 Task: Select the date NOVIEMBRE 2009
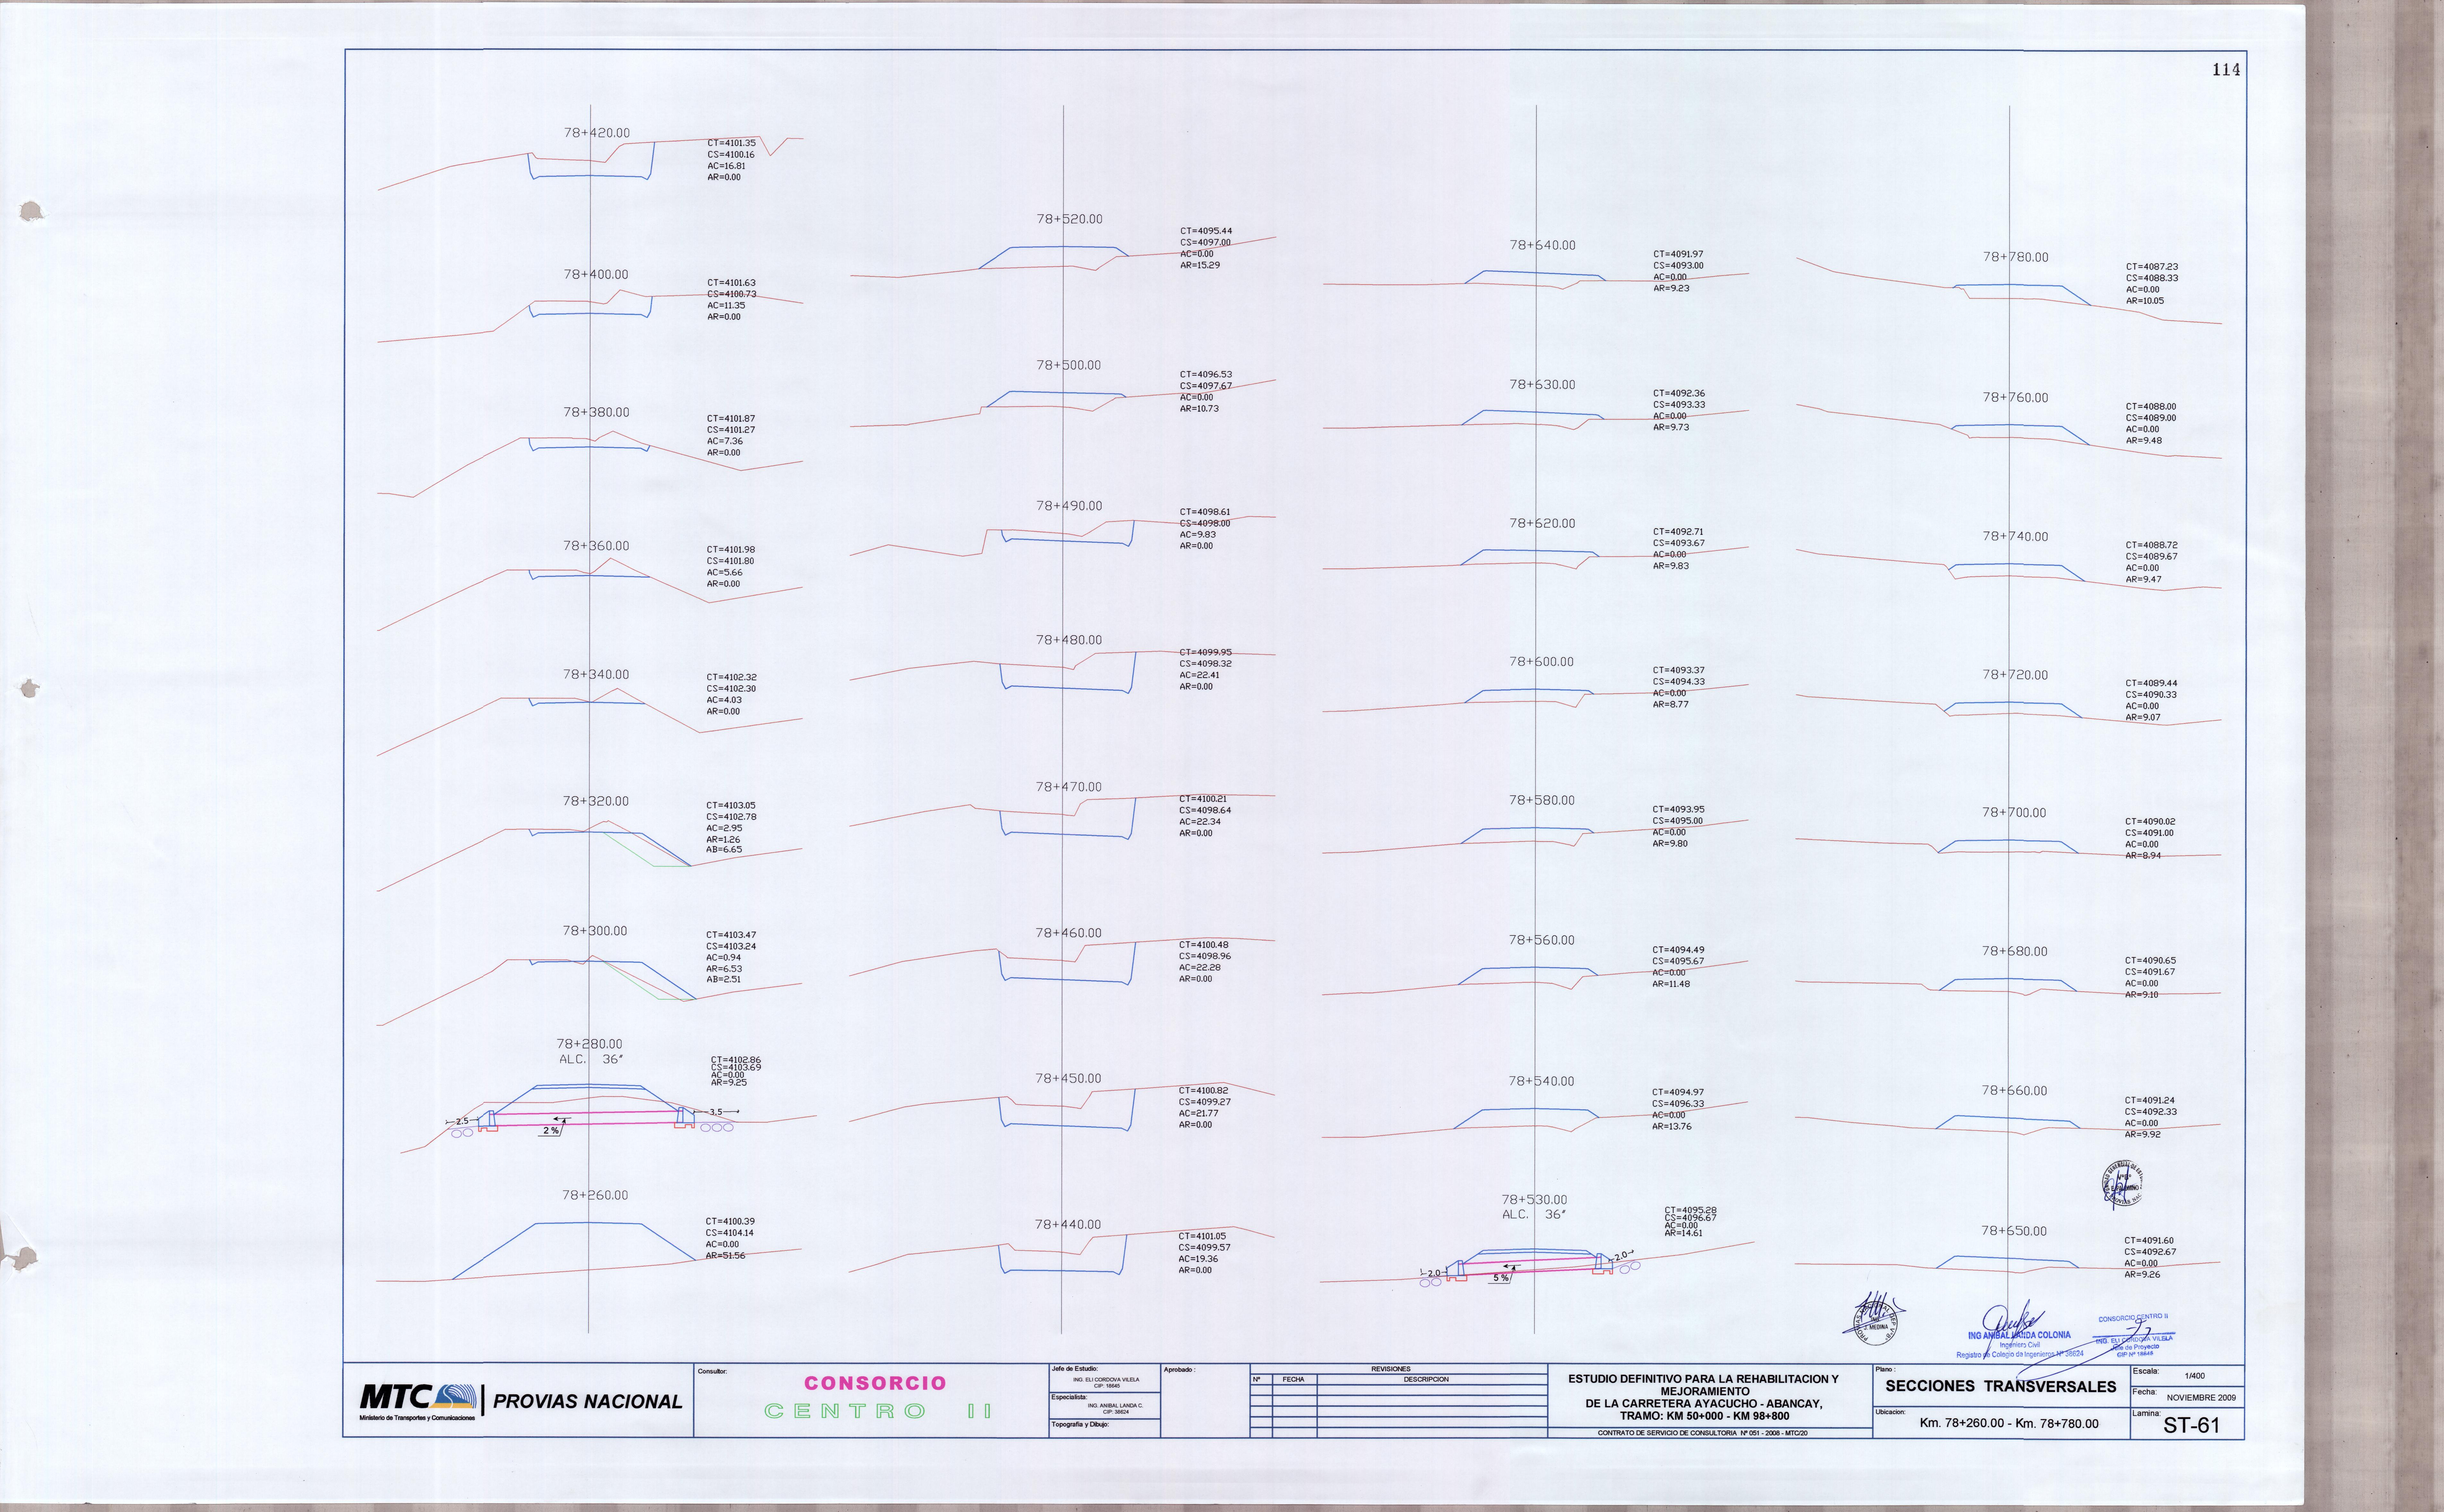pos(2201,1398)
